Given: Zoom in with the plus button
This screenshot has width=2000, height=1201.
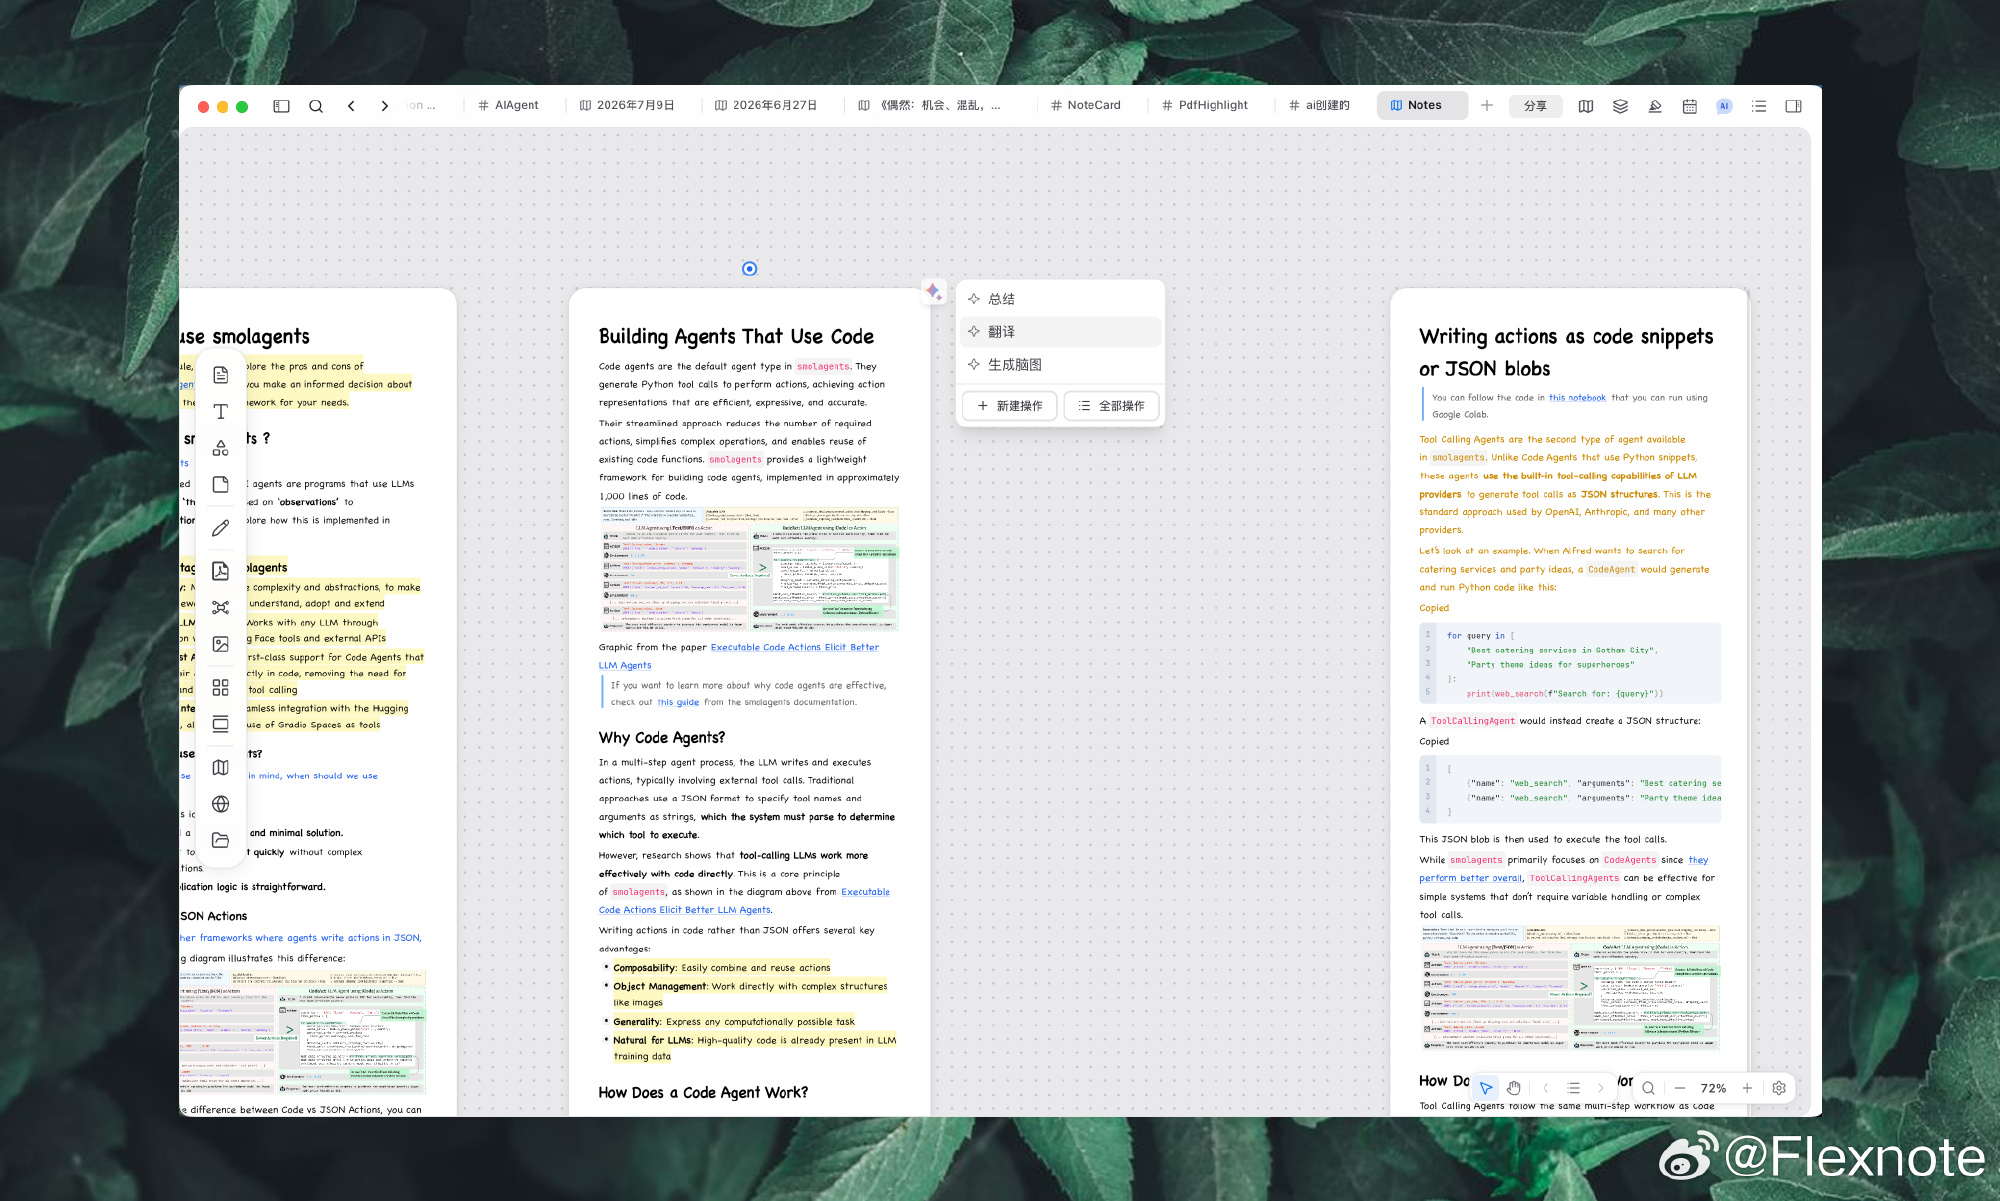Looking at the screenshot, I should pyautogui.click(x=1747, y=1088).
